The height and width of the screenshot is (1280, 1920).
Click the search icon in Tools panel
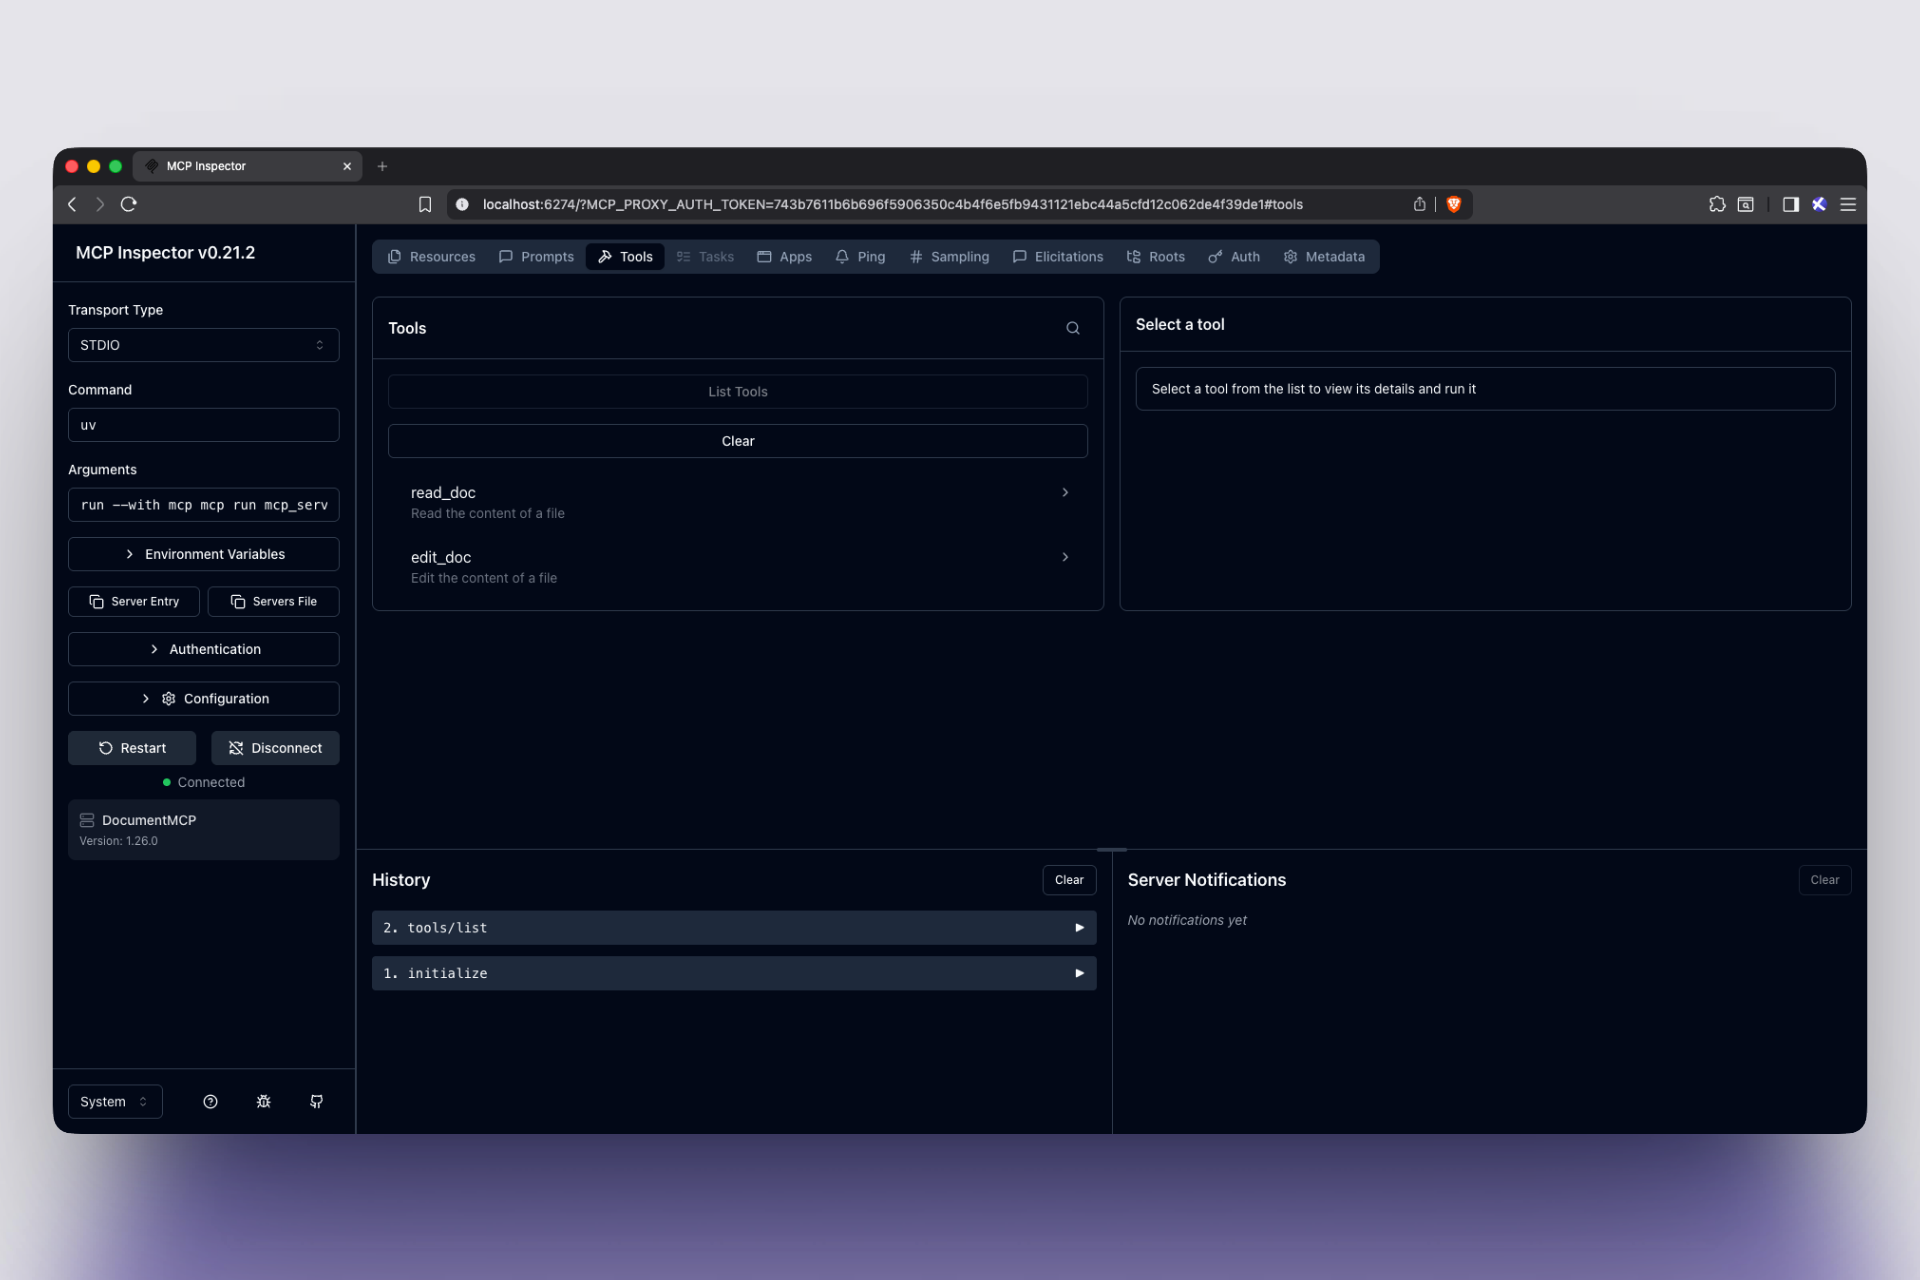click(1072, 328)
